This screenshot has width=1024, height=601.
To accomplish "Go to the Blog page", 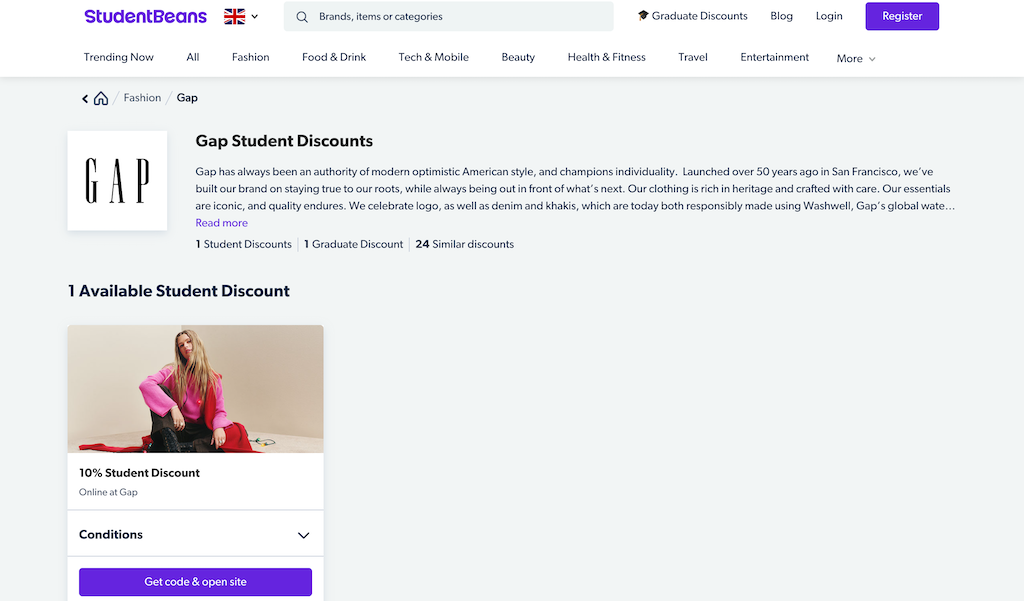I will 781,16.
